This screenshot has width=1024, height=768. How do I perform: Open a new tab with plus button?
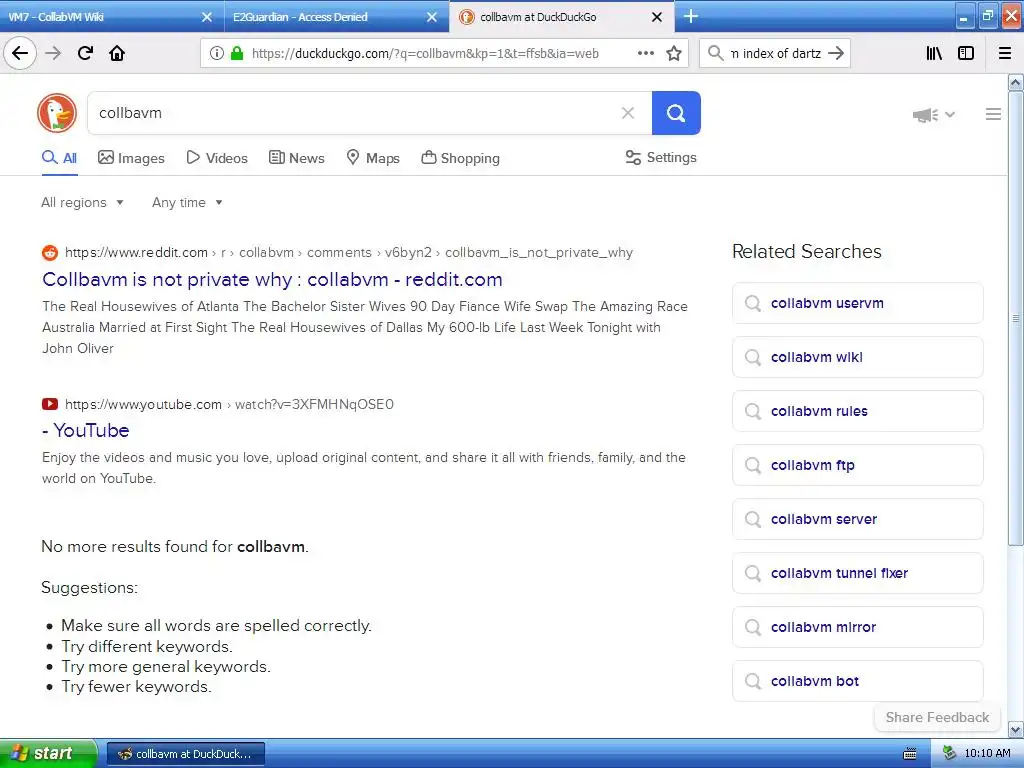[690, 16]
